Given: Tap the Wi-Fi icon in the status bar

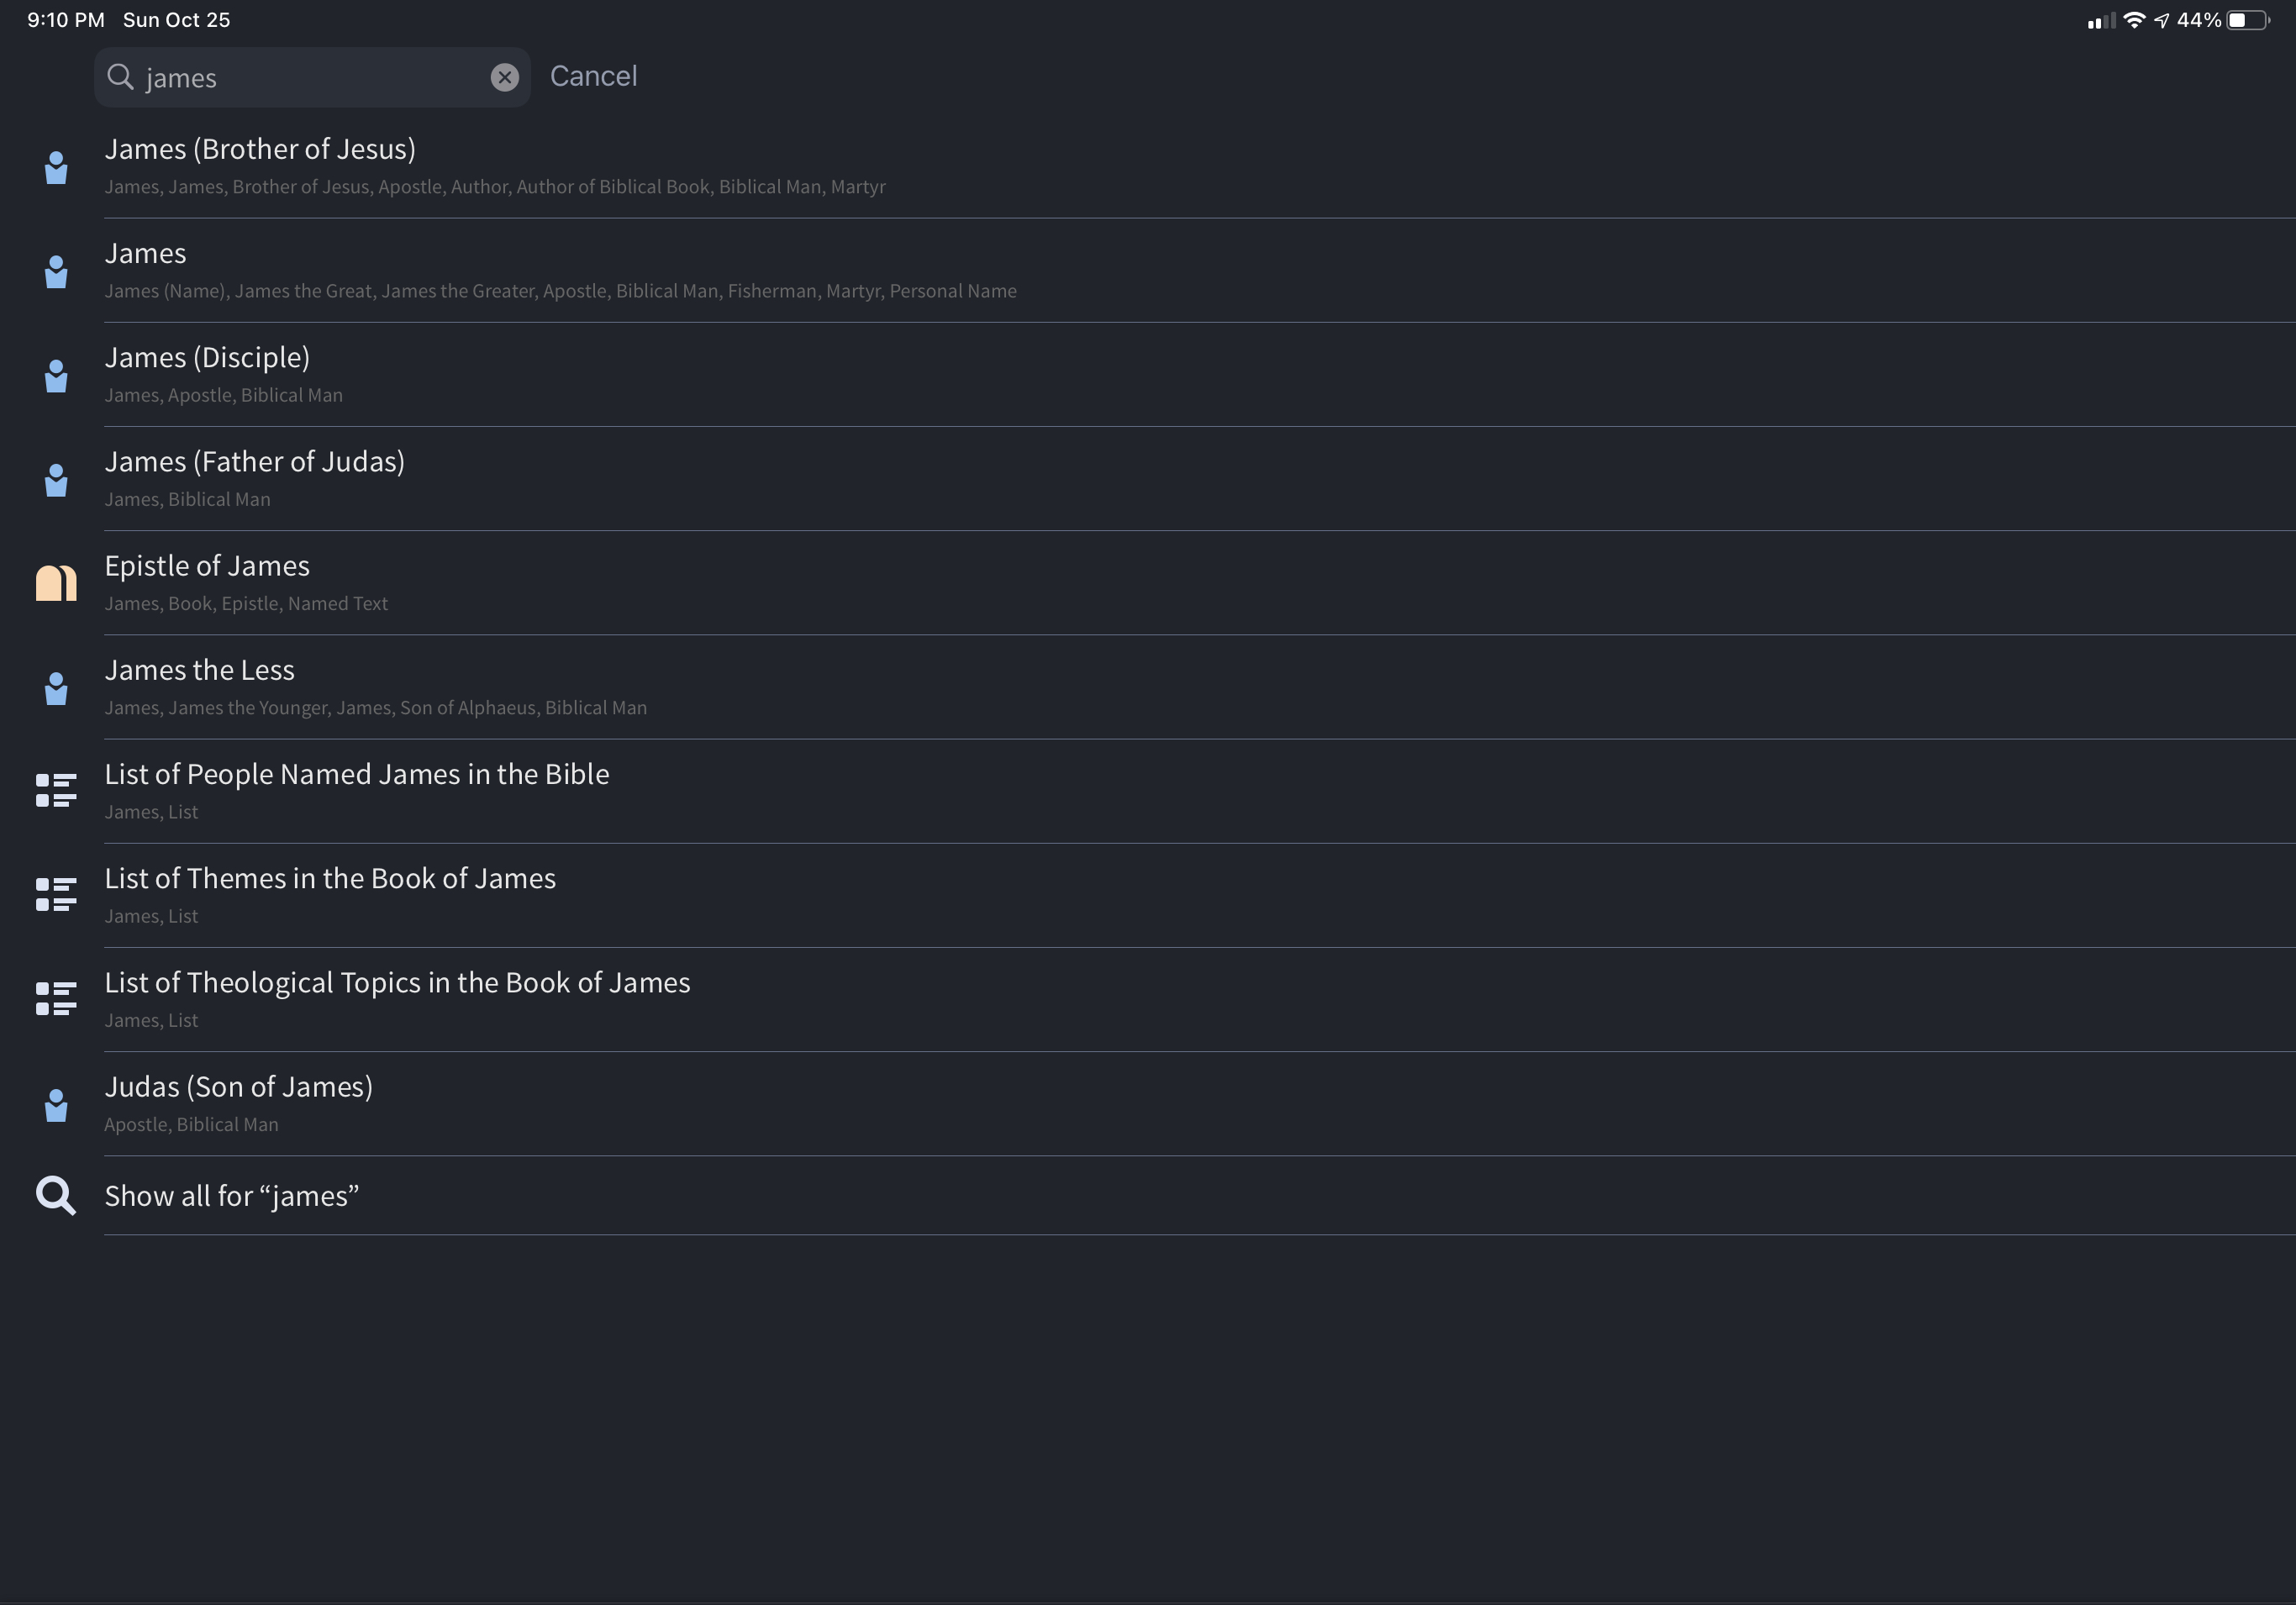Looking at the screenshot, I should pos(2133,20).
